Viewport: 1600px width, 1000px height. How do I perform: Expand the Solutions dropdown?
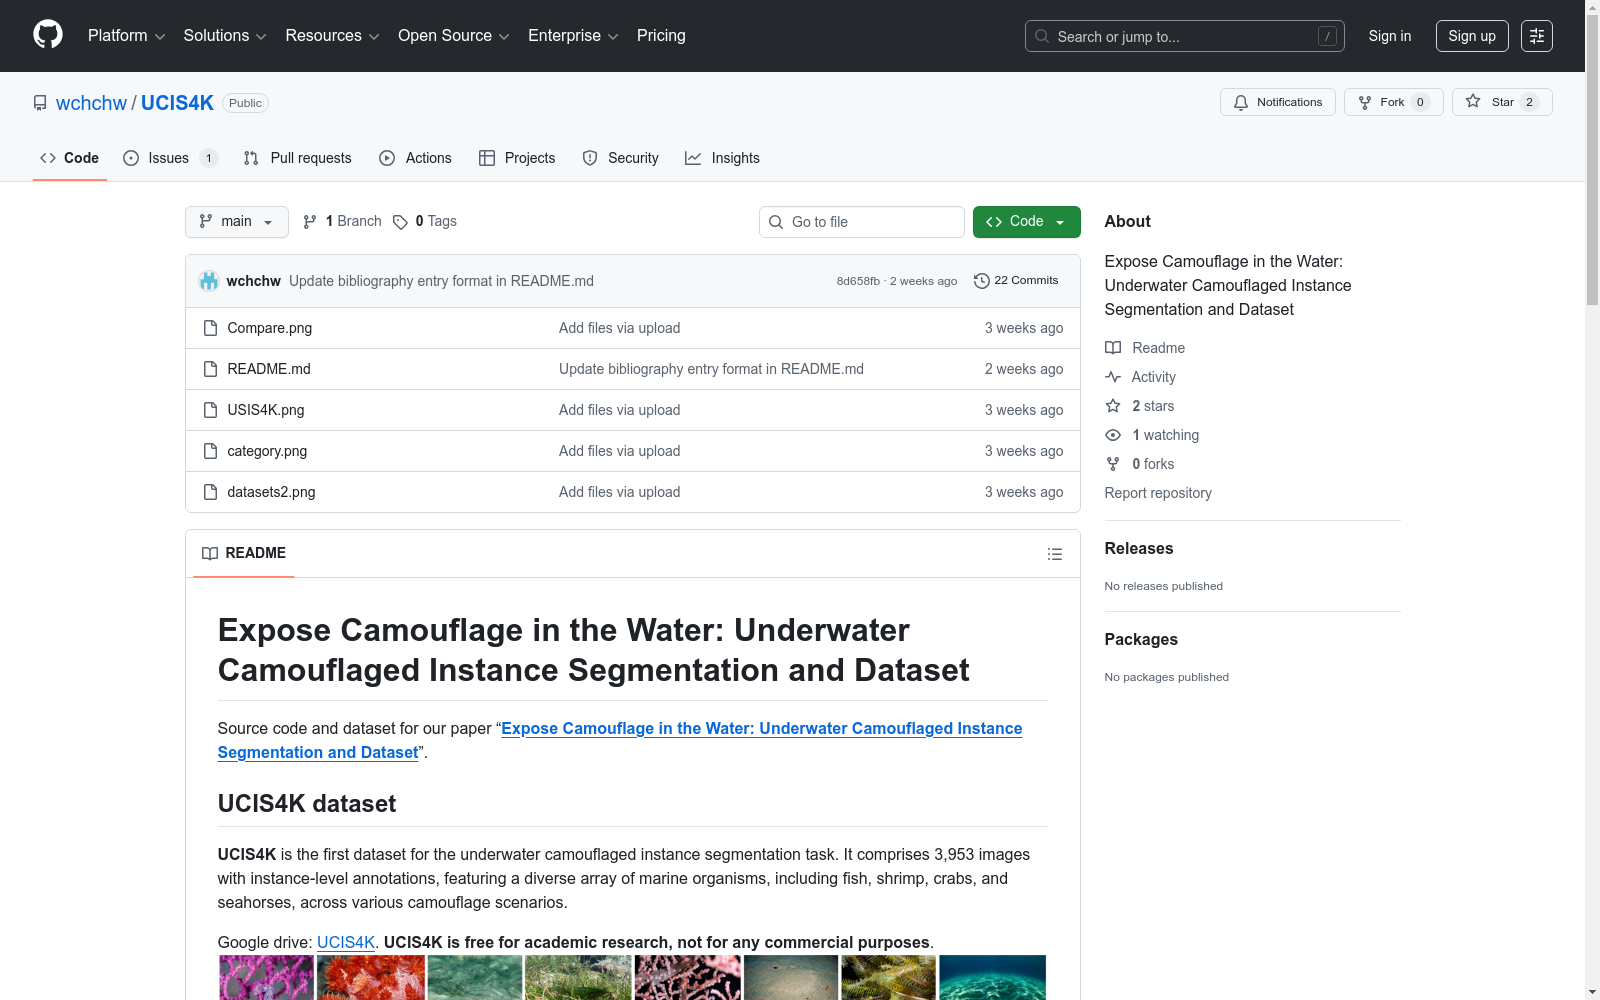tap(225, 36)
